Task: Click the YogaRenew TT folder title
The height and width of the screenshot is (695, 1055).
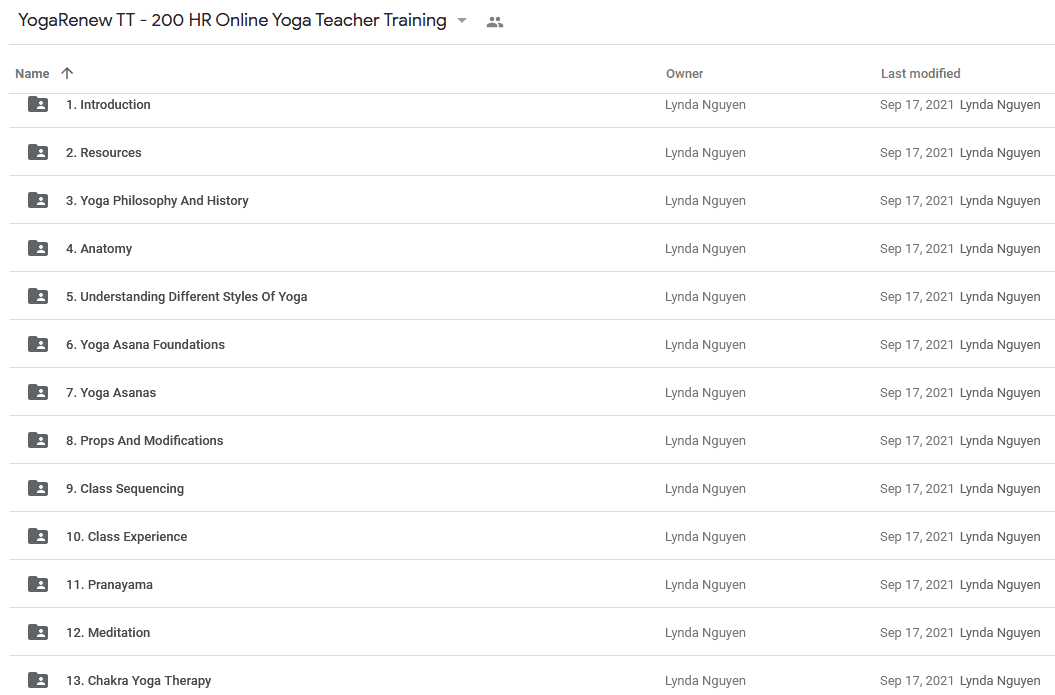Action: click(x=232, y=20)
